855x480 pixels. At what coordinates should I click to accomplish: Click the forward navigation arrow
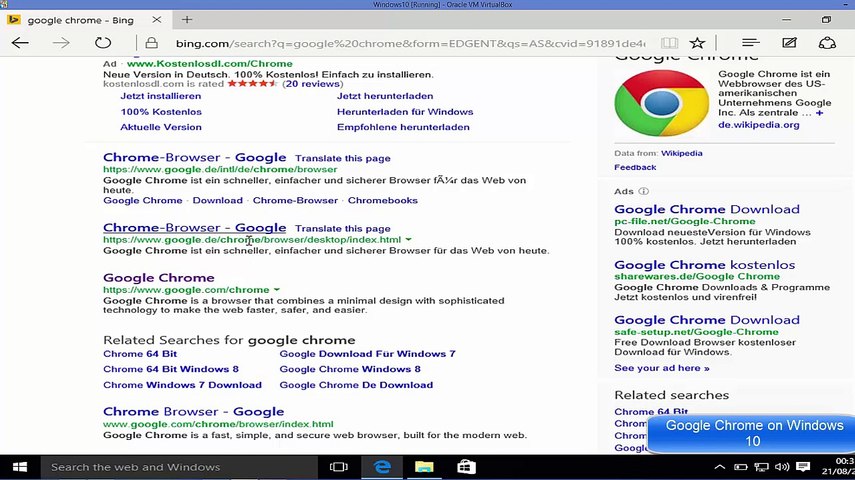tap(61, 43)
